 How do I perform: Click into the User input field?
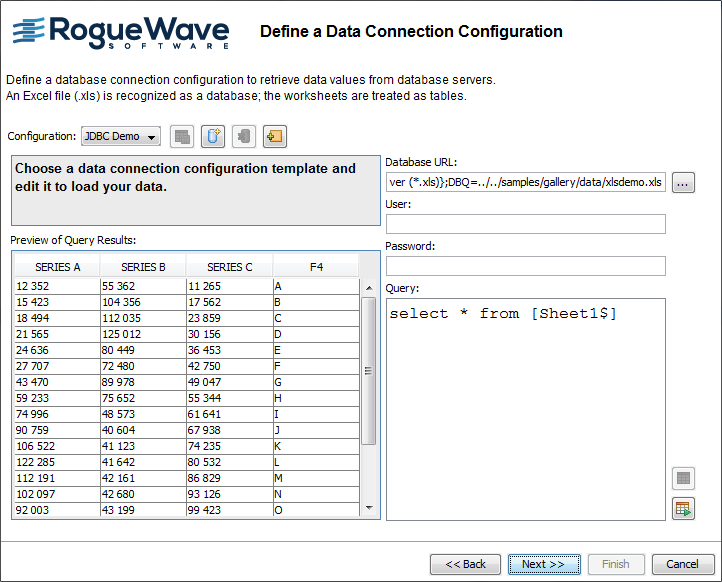click(525, 224)
